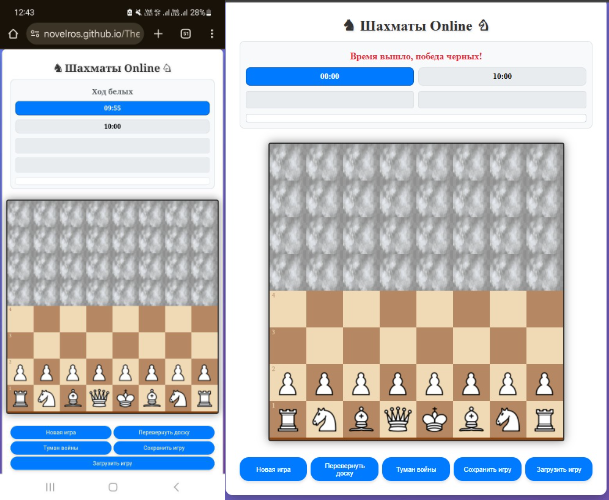609x500 pixels.
Task: Select the h1 rook on the large board
Action: point(545,419)
